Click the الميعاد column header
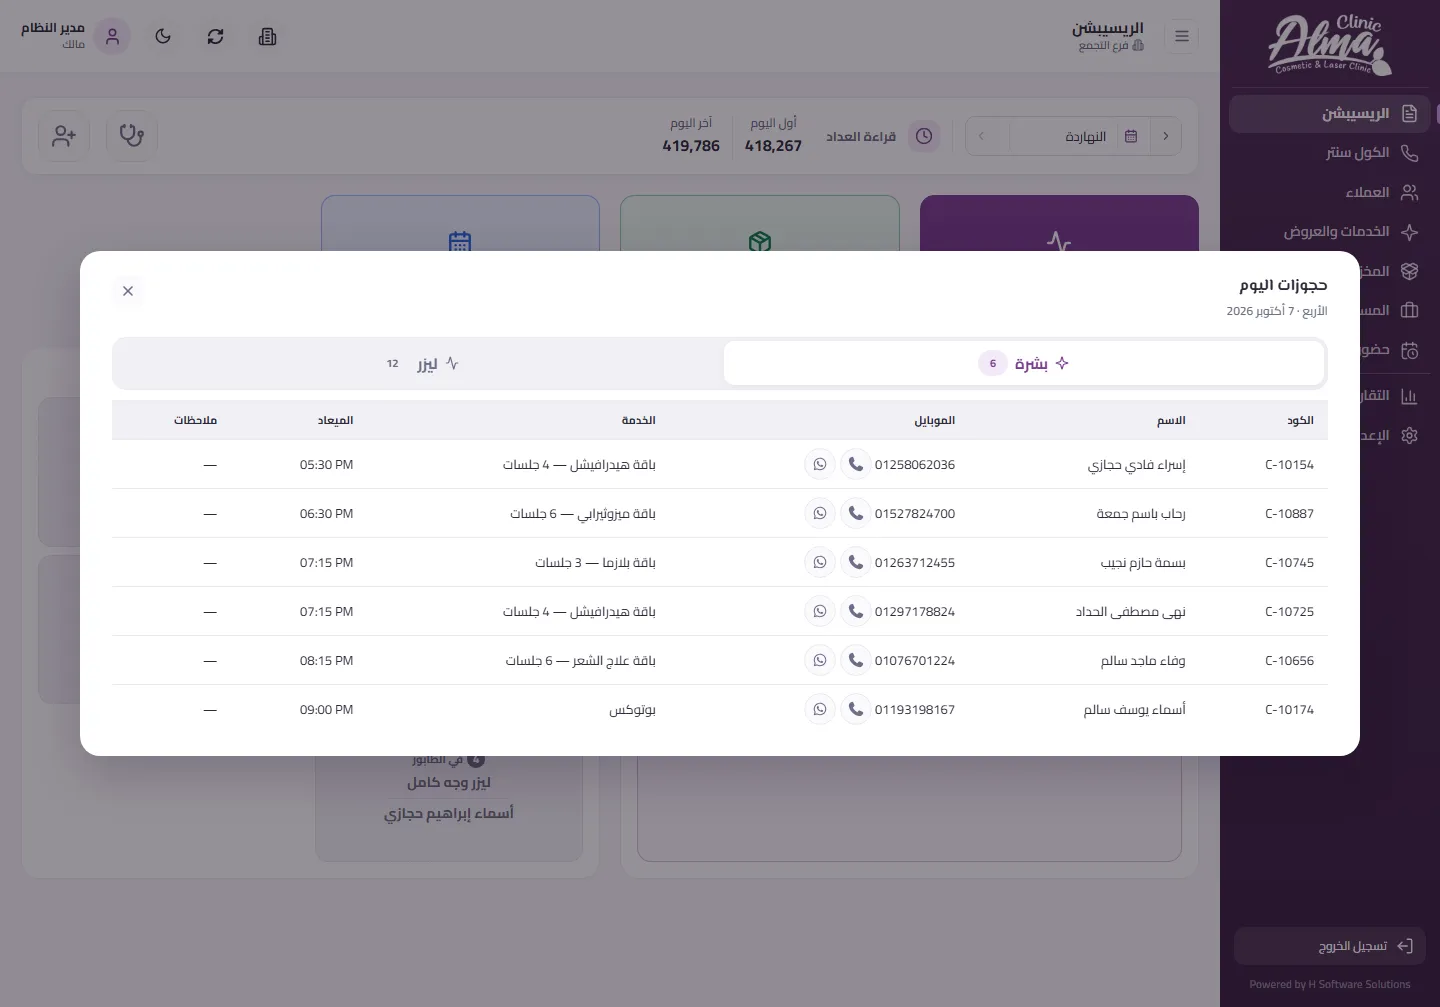The width and height of the screenshot is (1440, 1007). (336, 420)
